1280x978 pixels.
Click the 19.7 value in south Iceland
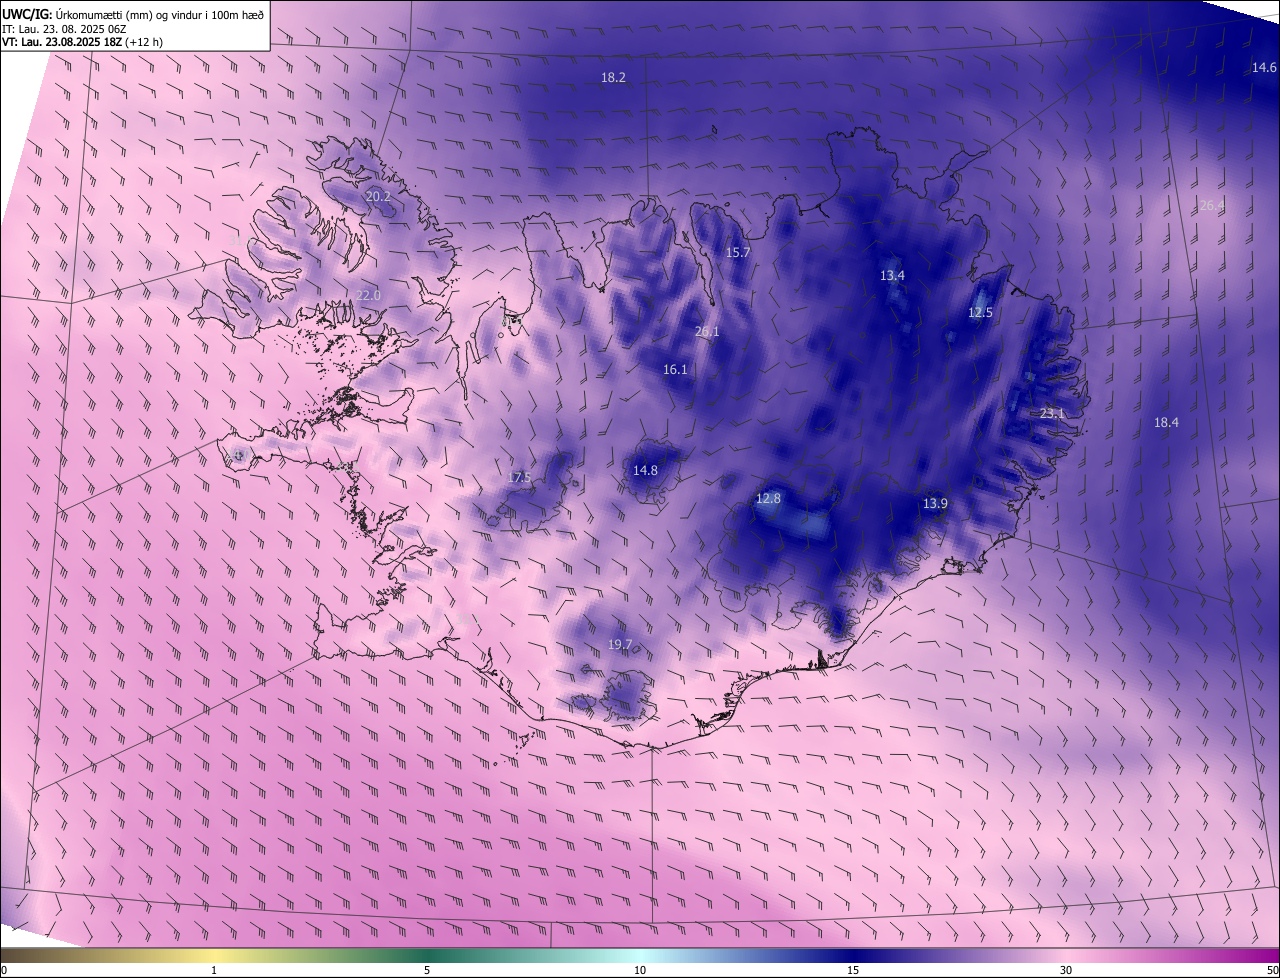[x=620, y=644]
